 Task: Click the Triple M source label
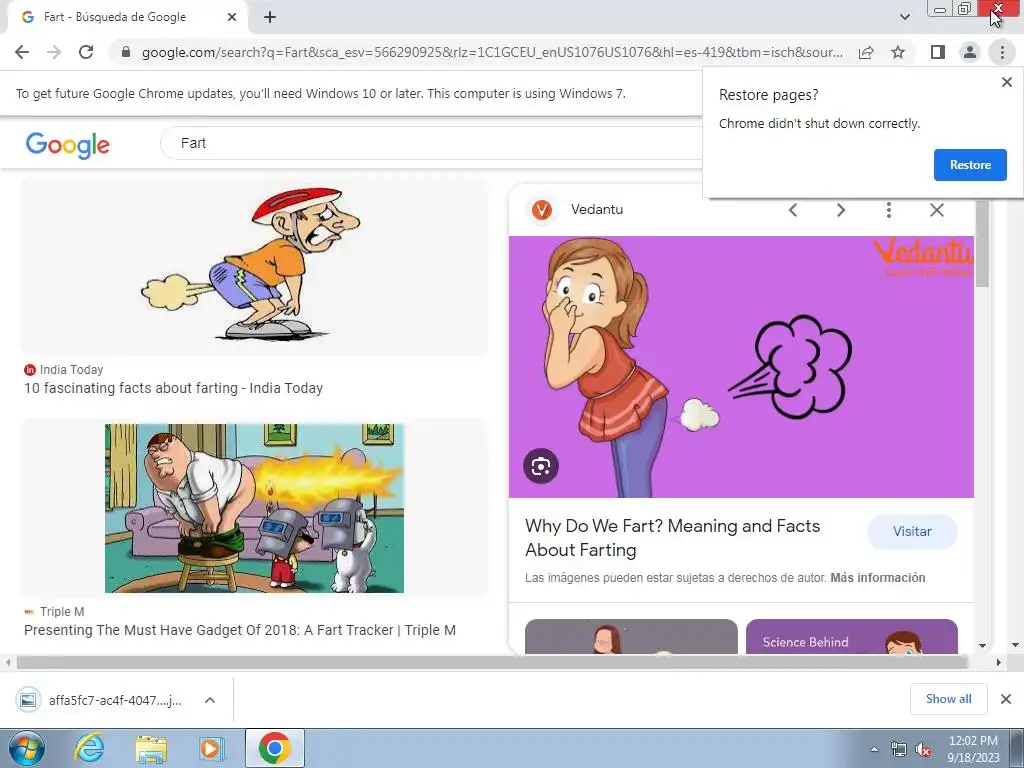click(x=61, y=612)
